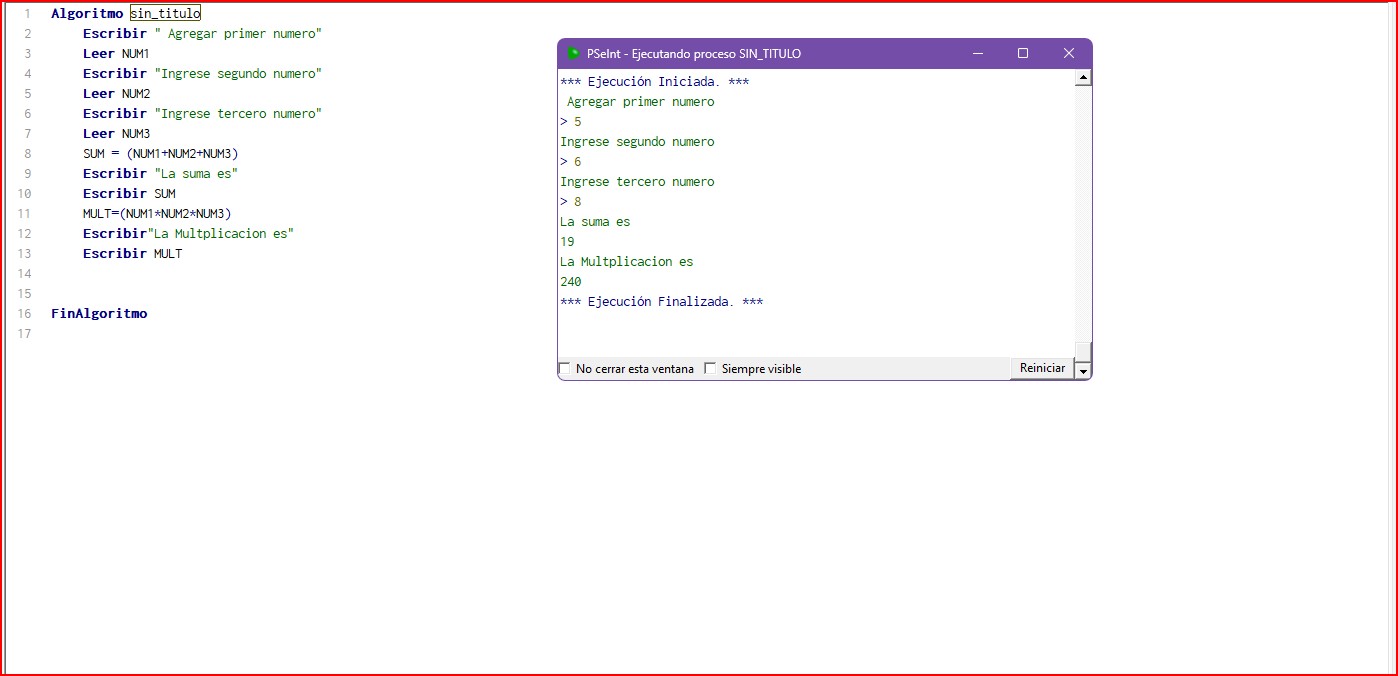
Task: Click the console's vertical scrollbar thumb
Action: pos(1082,350)
